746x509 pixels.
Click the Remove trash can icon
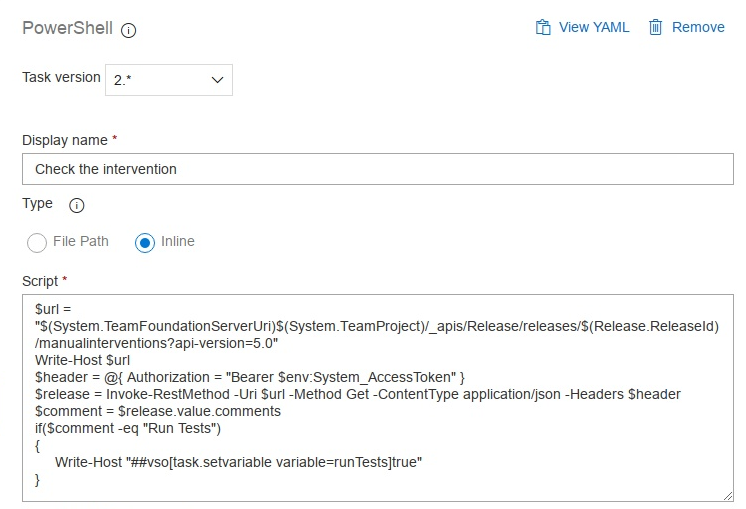click(656, 27)
